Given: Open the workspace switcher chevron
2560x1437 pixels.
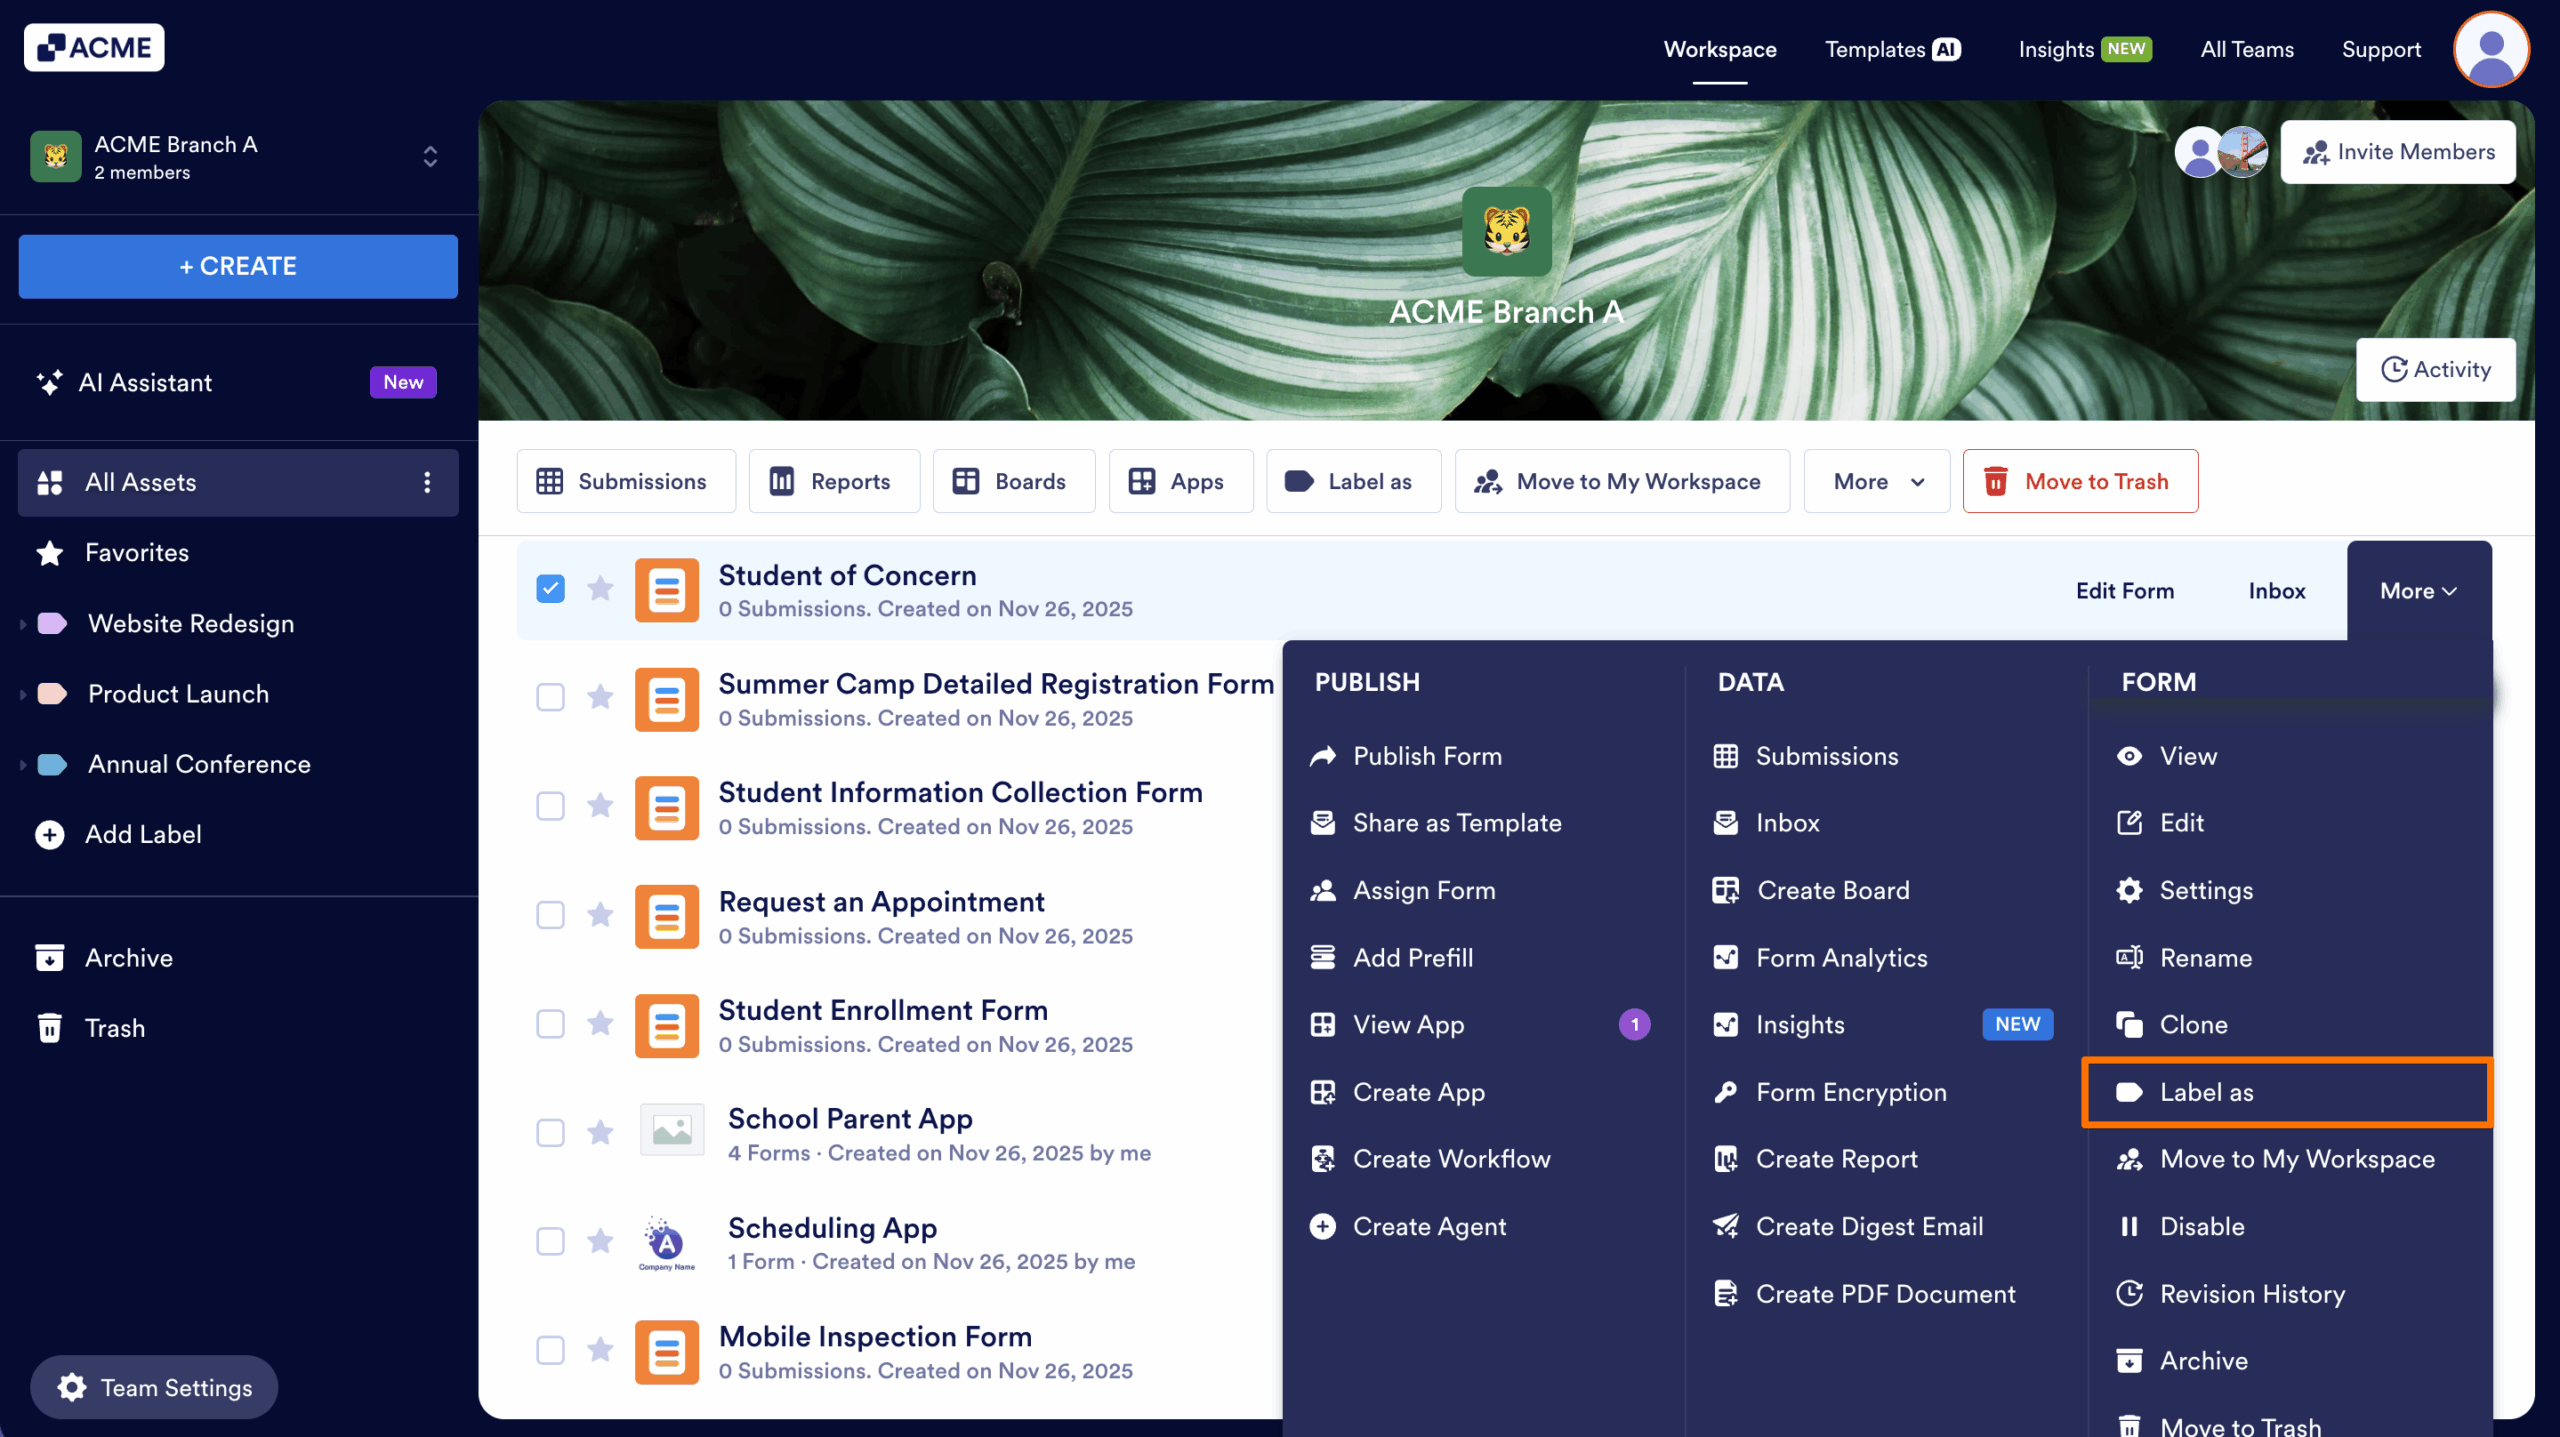Looking at the screenshot, I should [429, 157].
